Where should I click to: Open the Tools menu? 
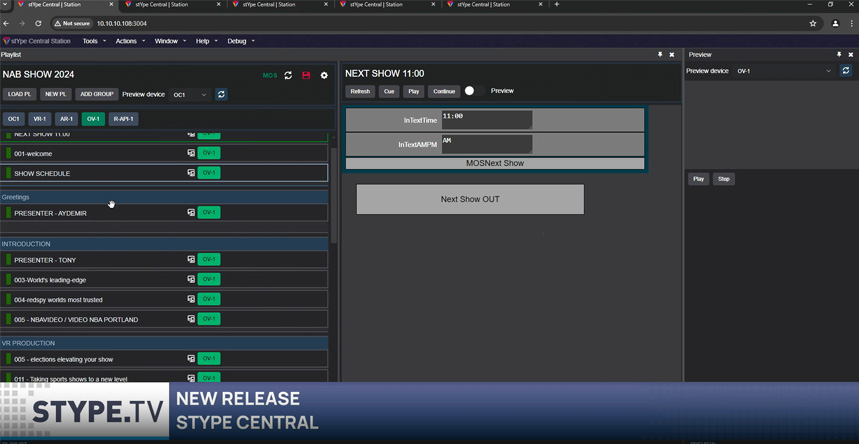[x=94, y=41]
